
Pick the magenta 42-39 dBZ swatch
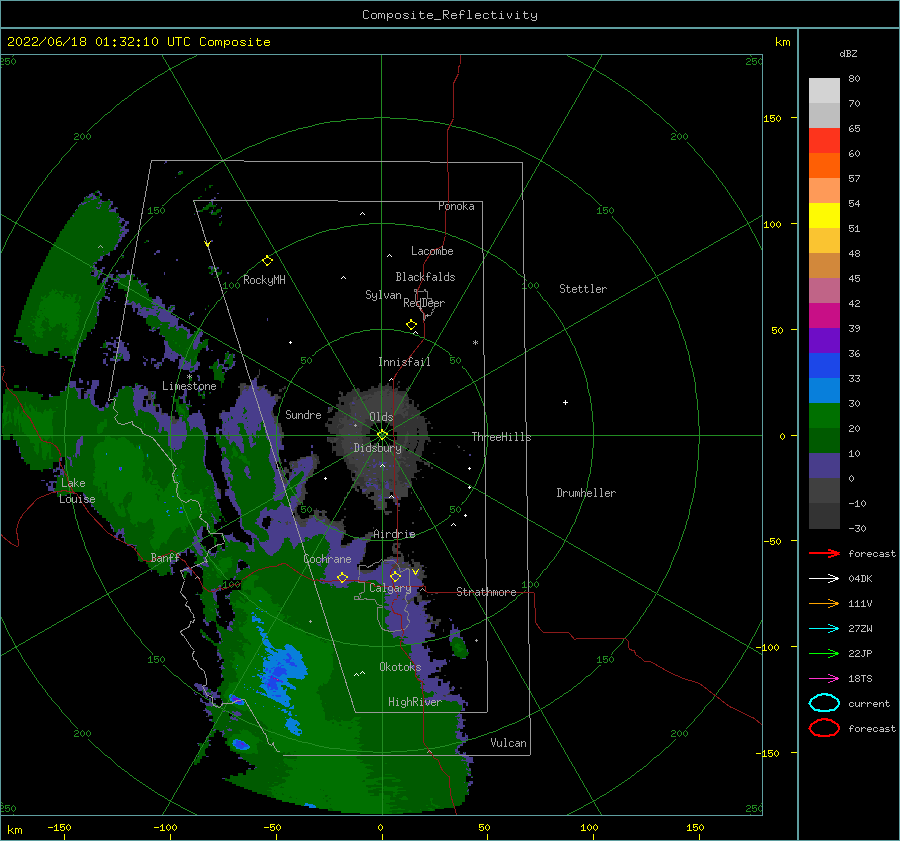[x=824, y=316]
